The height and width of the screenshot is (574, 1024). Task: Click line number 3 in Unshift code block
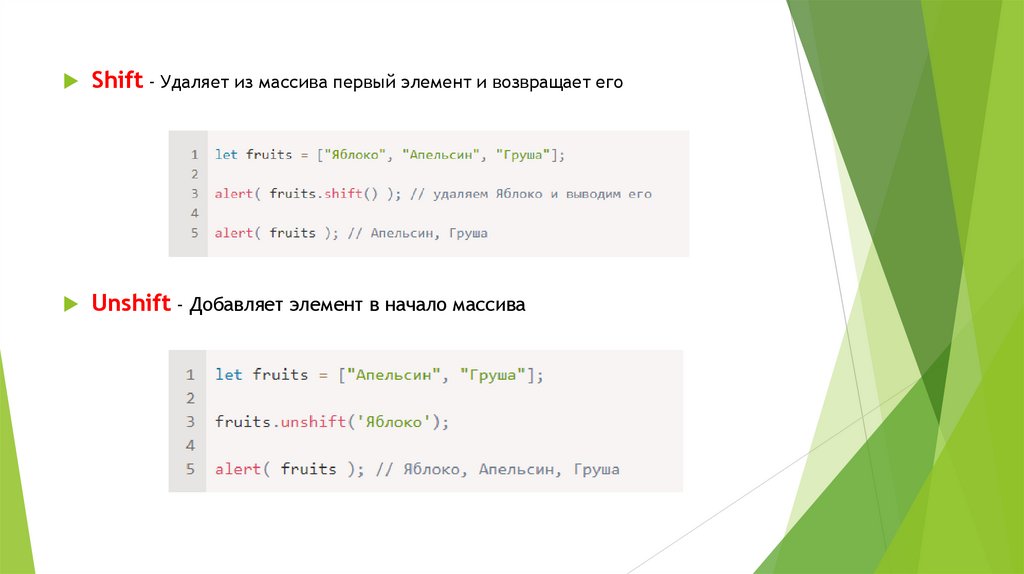190,422
